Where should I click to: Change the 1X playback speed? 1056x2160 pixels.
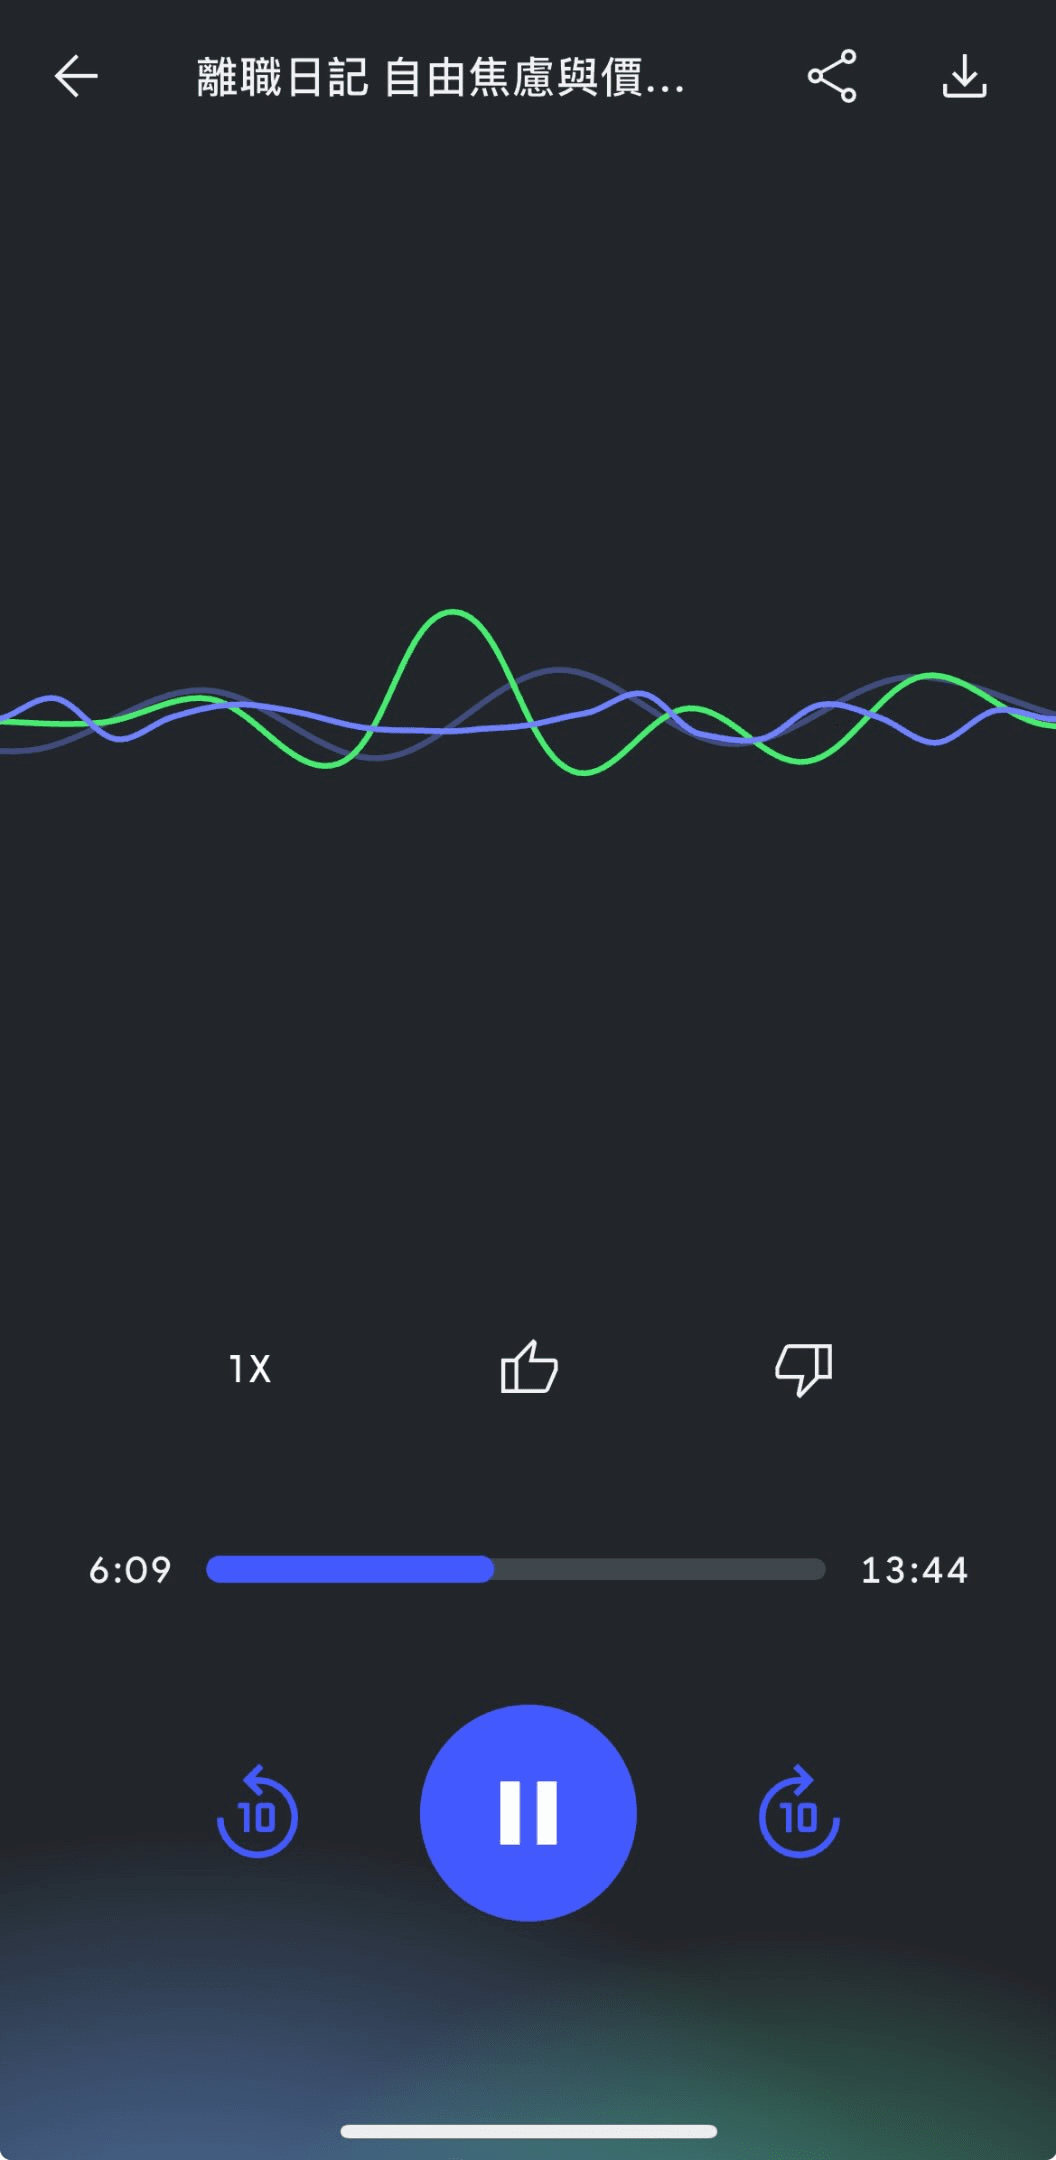click(250, 1369)
